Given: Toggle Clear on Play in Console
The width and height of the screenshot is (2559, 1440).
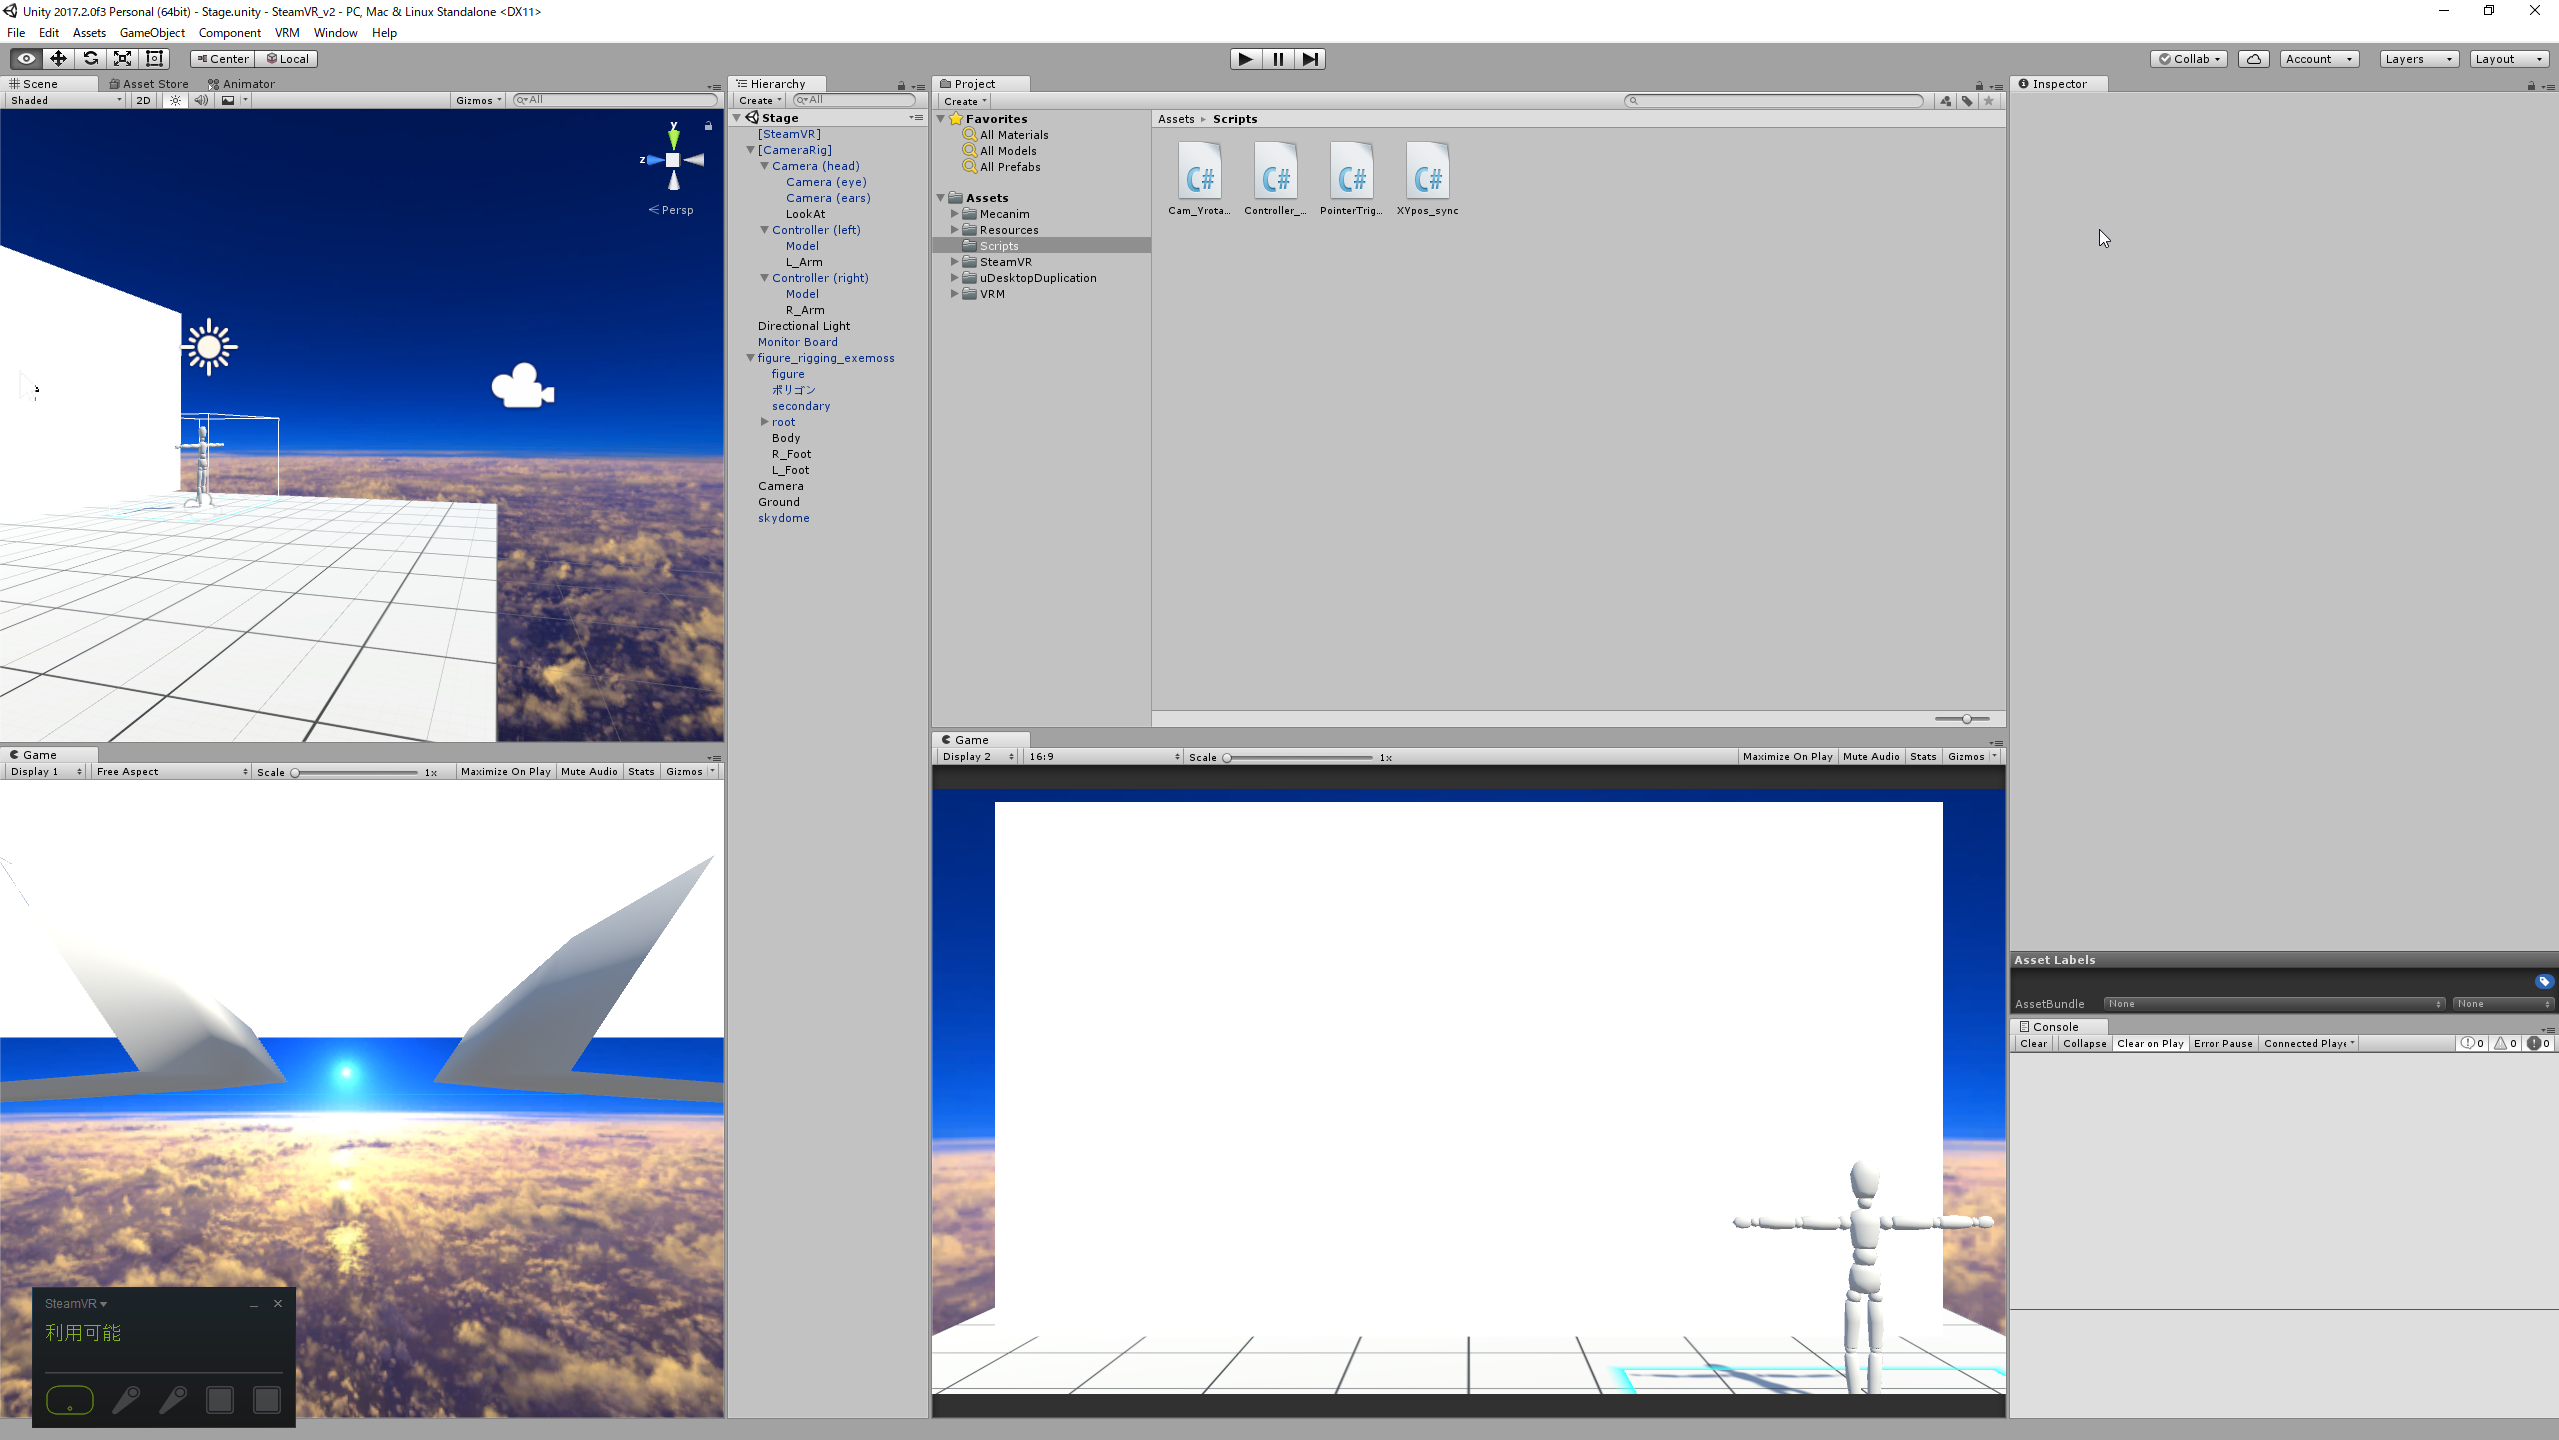Looking at the screenshot, I should tap(2149, 1043).
